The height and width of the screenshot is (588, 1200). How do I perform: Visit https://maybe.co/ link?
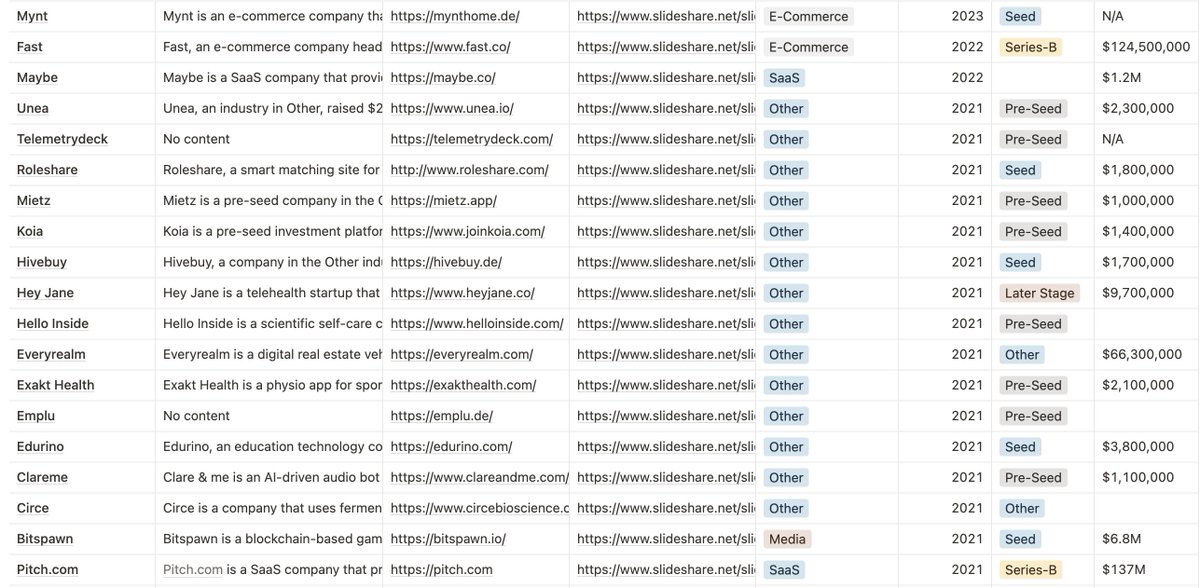pos(443,78)
